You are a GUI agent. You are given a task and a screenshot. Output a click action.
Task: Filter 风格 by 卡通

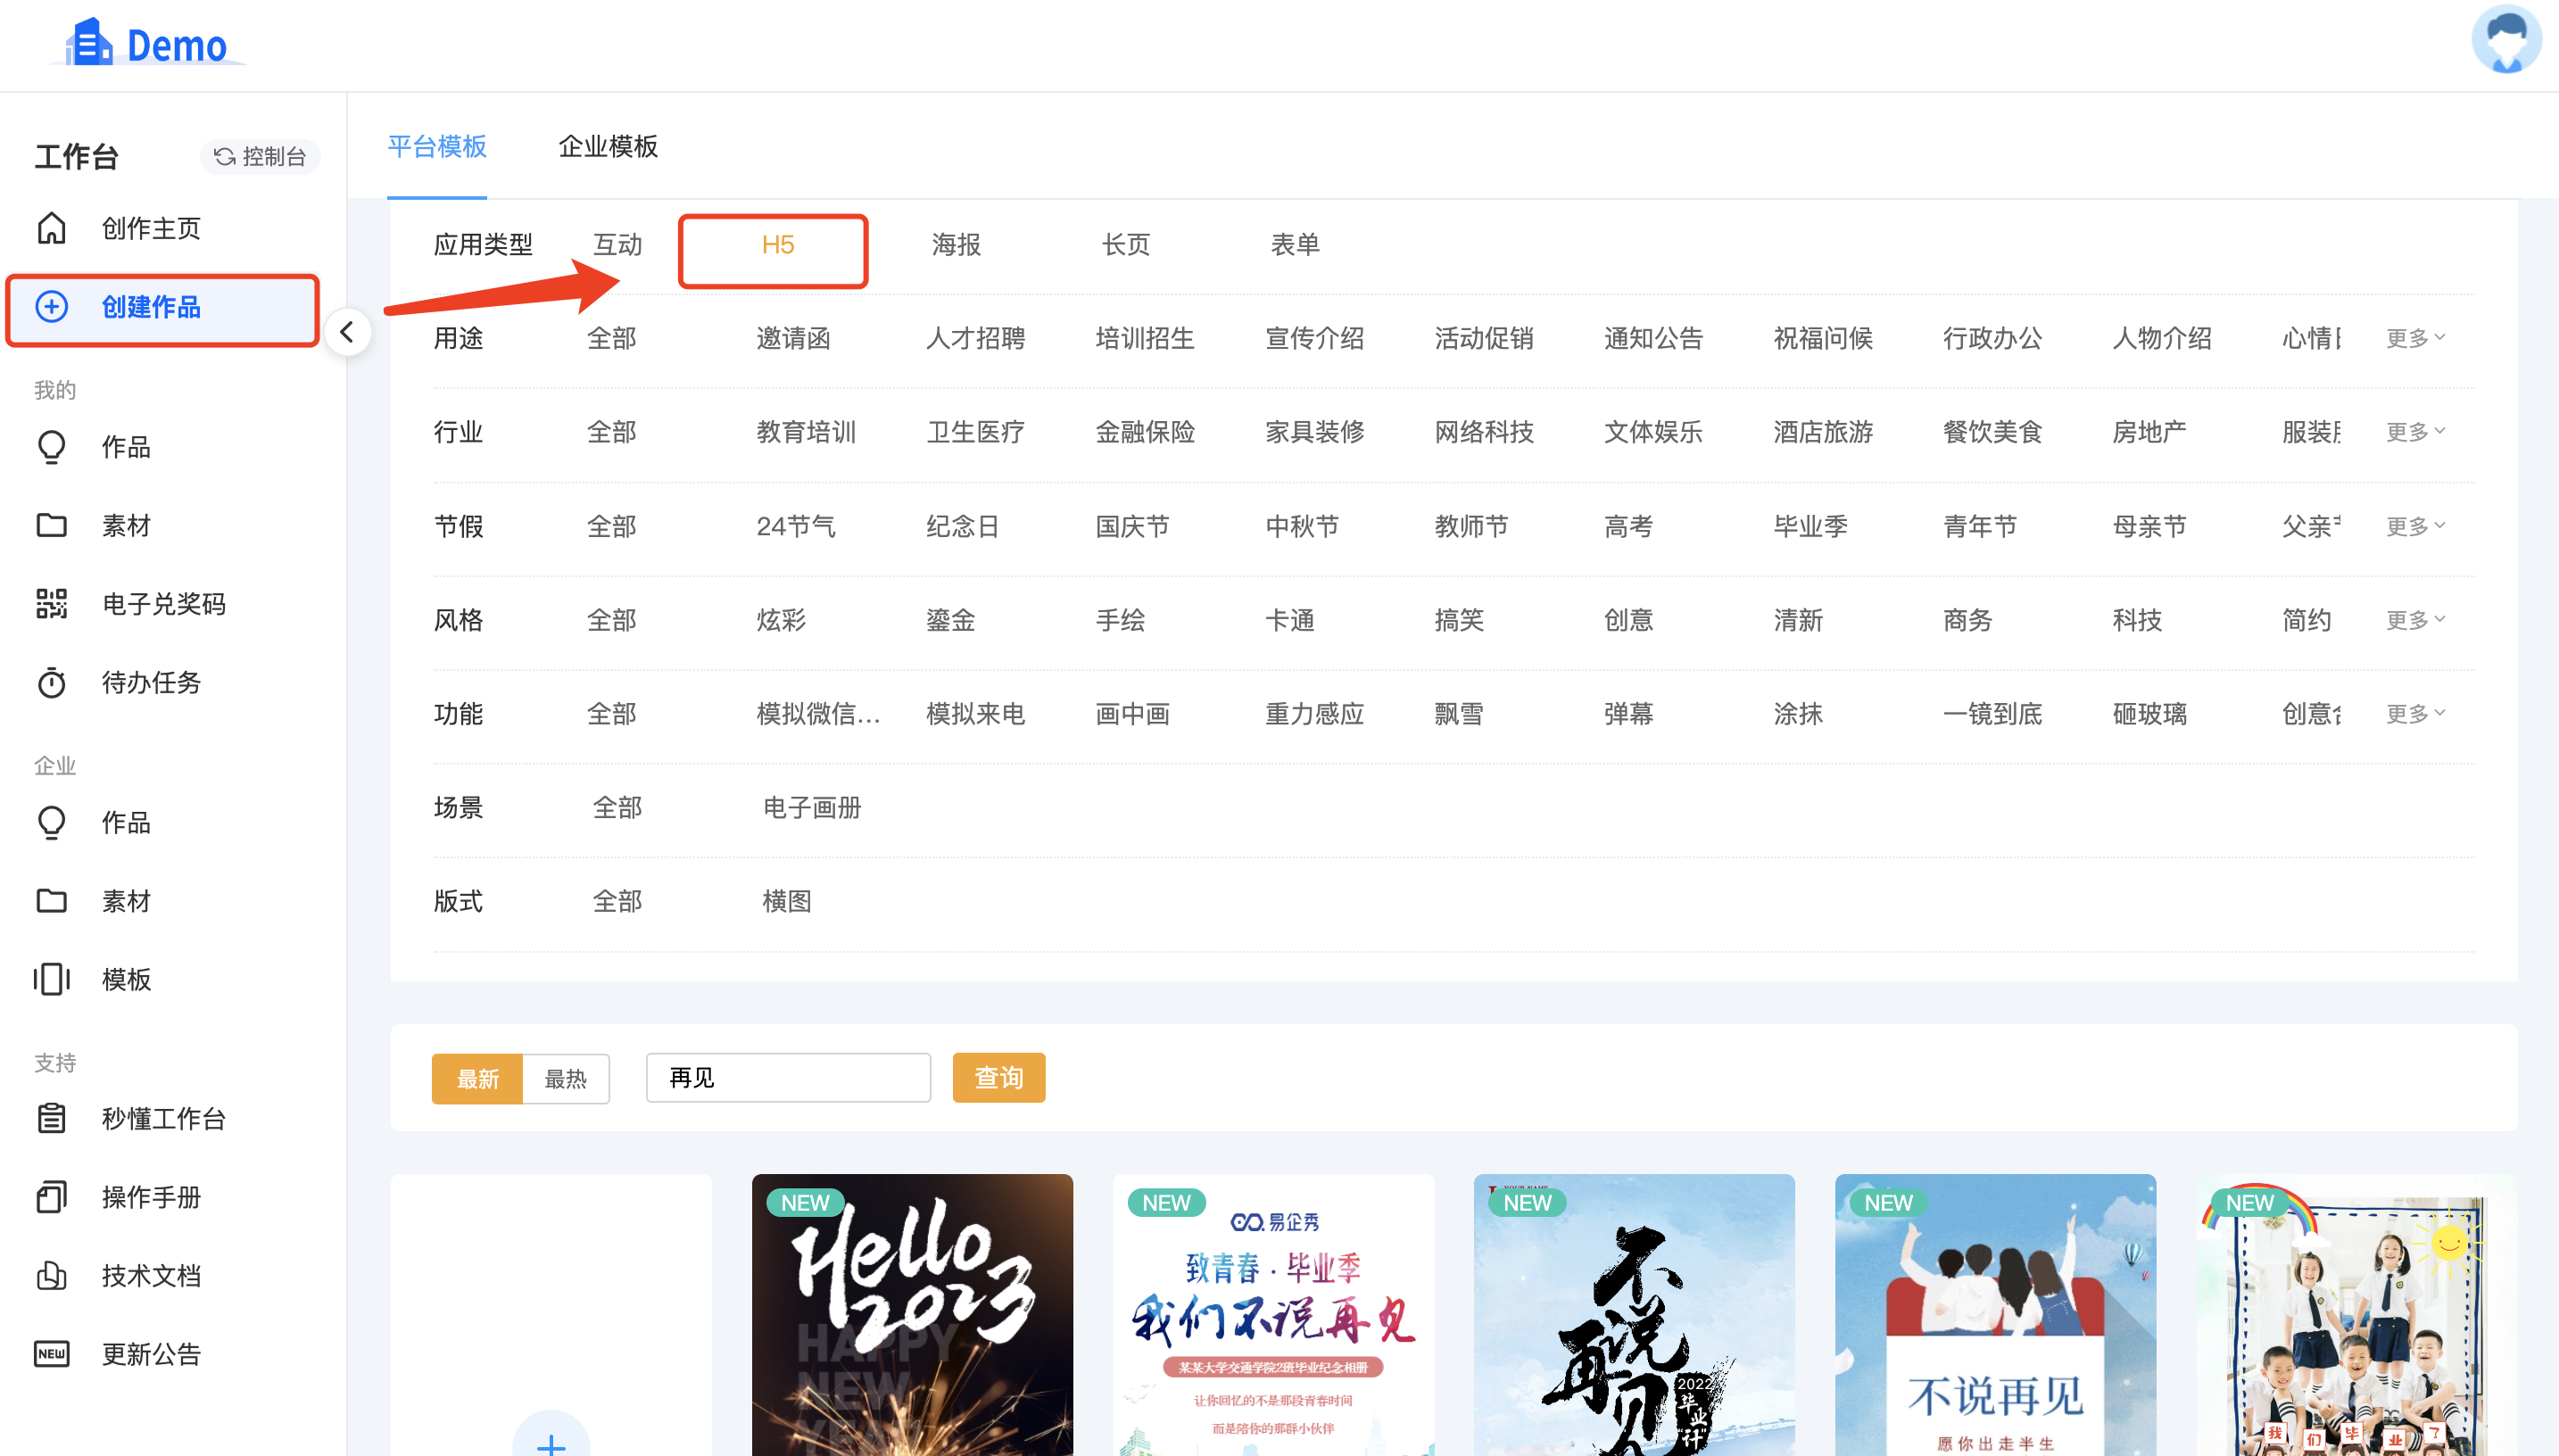[1289, 621]
